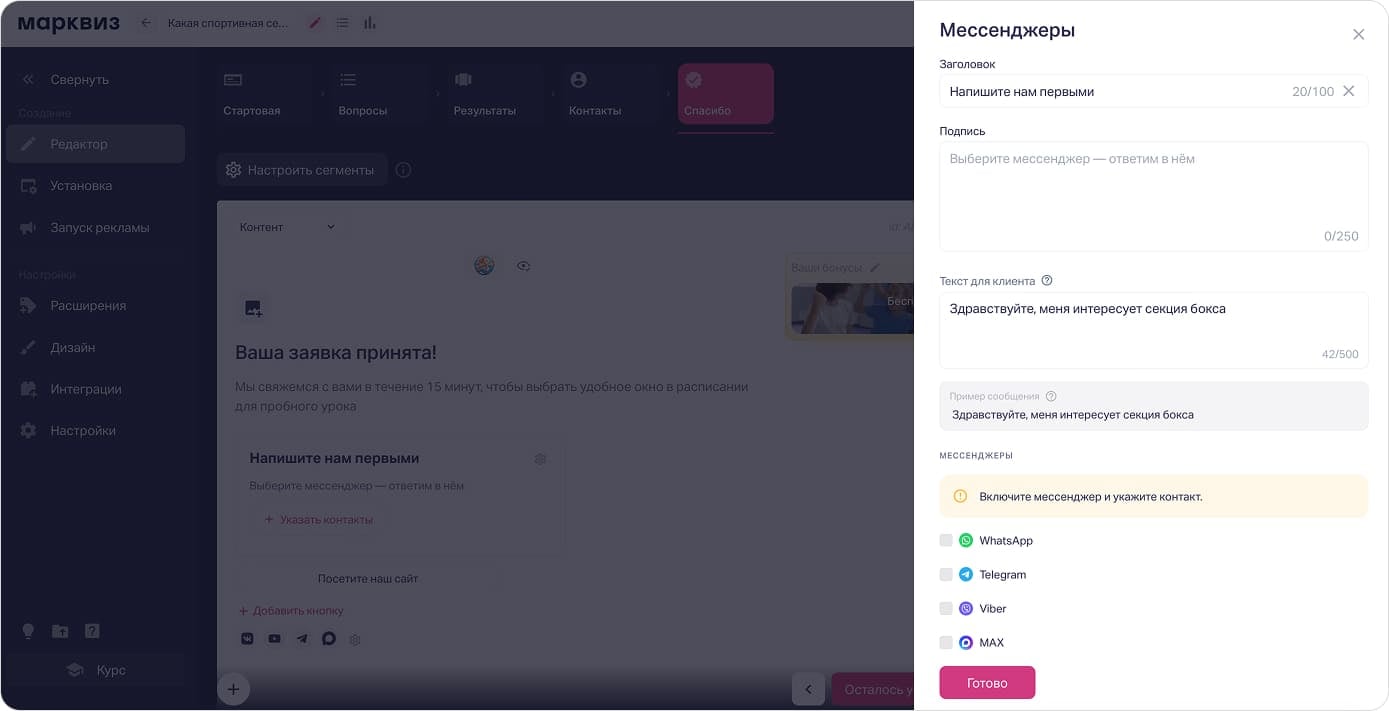Open social links settings gear icon

coord(354,640)
